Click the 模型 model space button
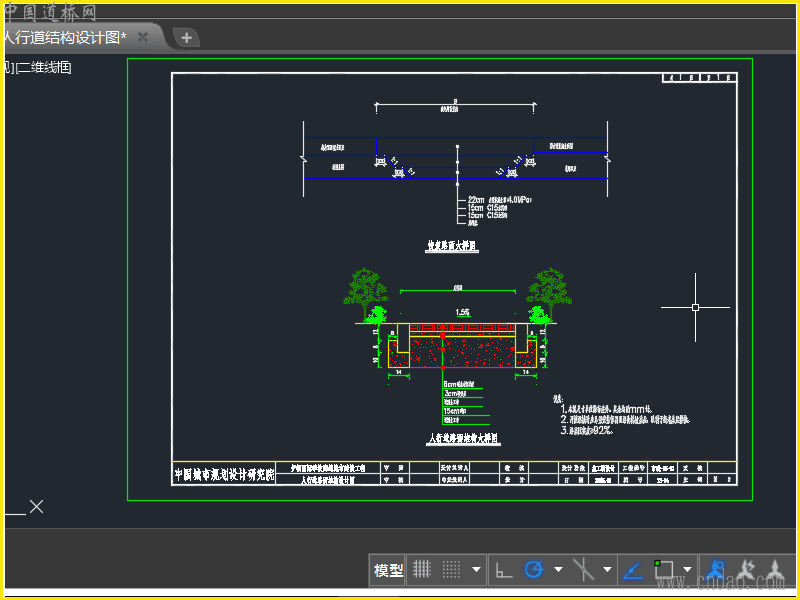The height and width of the screenshot is (600, 800). (388, 570)
